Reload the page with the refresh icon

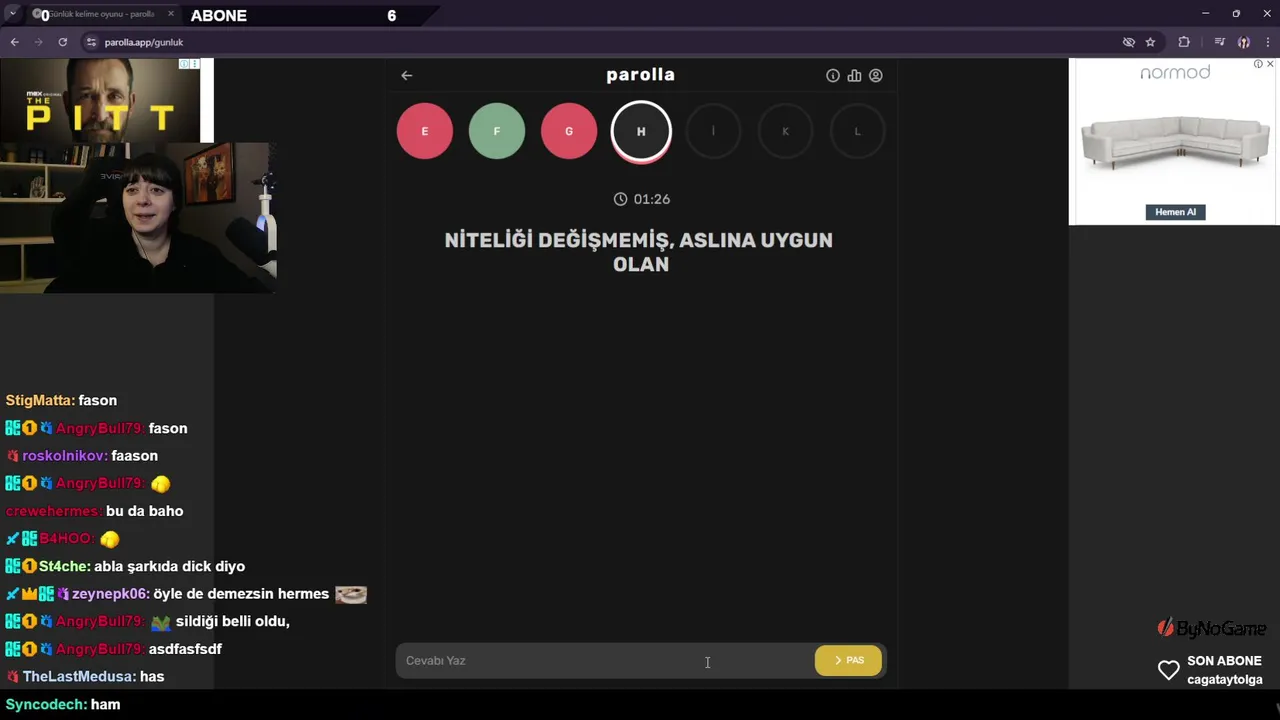(x=62, y=42)
